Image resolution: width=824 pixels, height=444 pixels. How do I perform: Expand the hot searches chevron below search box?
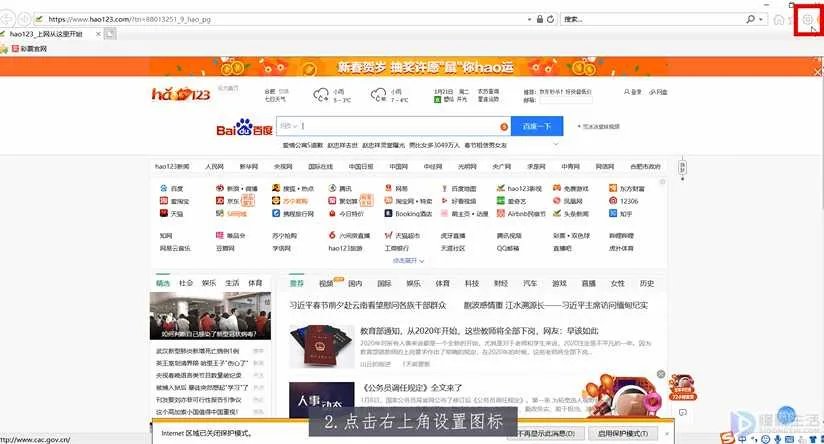tap(555, 144)
